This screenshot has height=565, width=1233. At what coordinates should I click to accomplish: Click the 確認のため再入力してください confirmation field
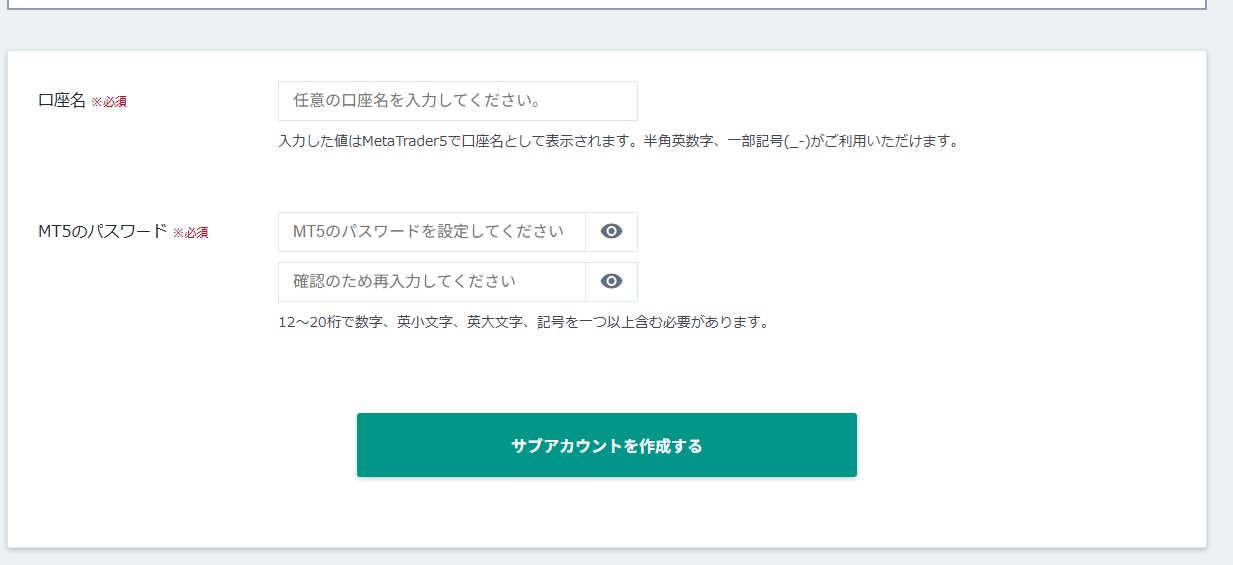431,282
